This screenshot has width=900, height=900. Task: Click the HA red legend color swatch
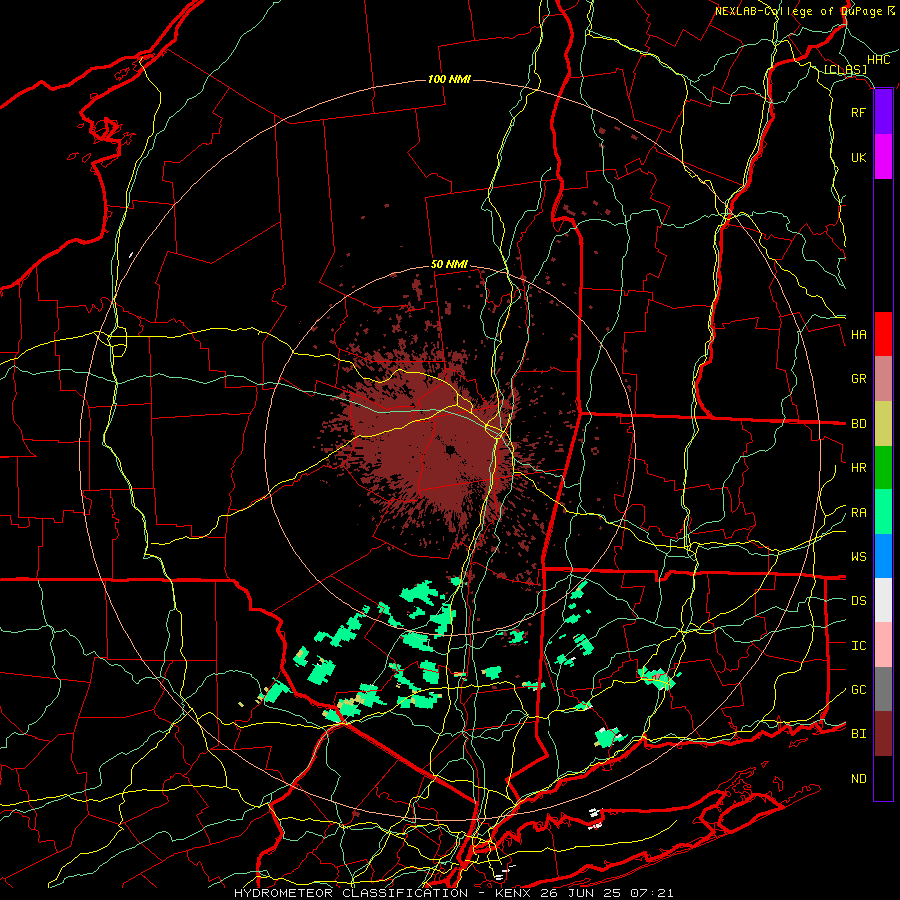(x=883, y=334)
